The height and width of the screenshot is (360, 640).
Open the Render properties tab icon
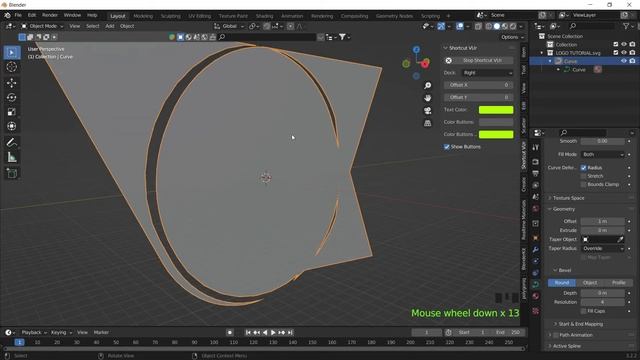coord(536,162)
